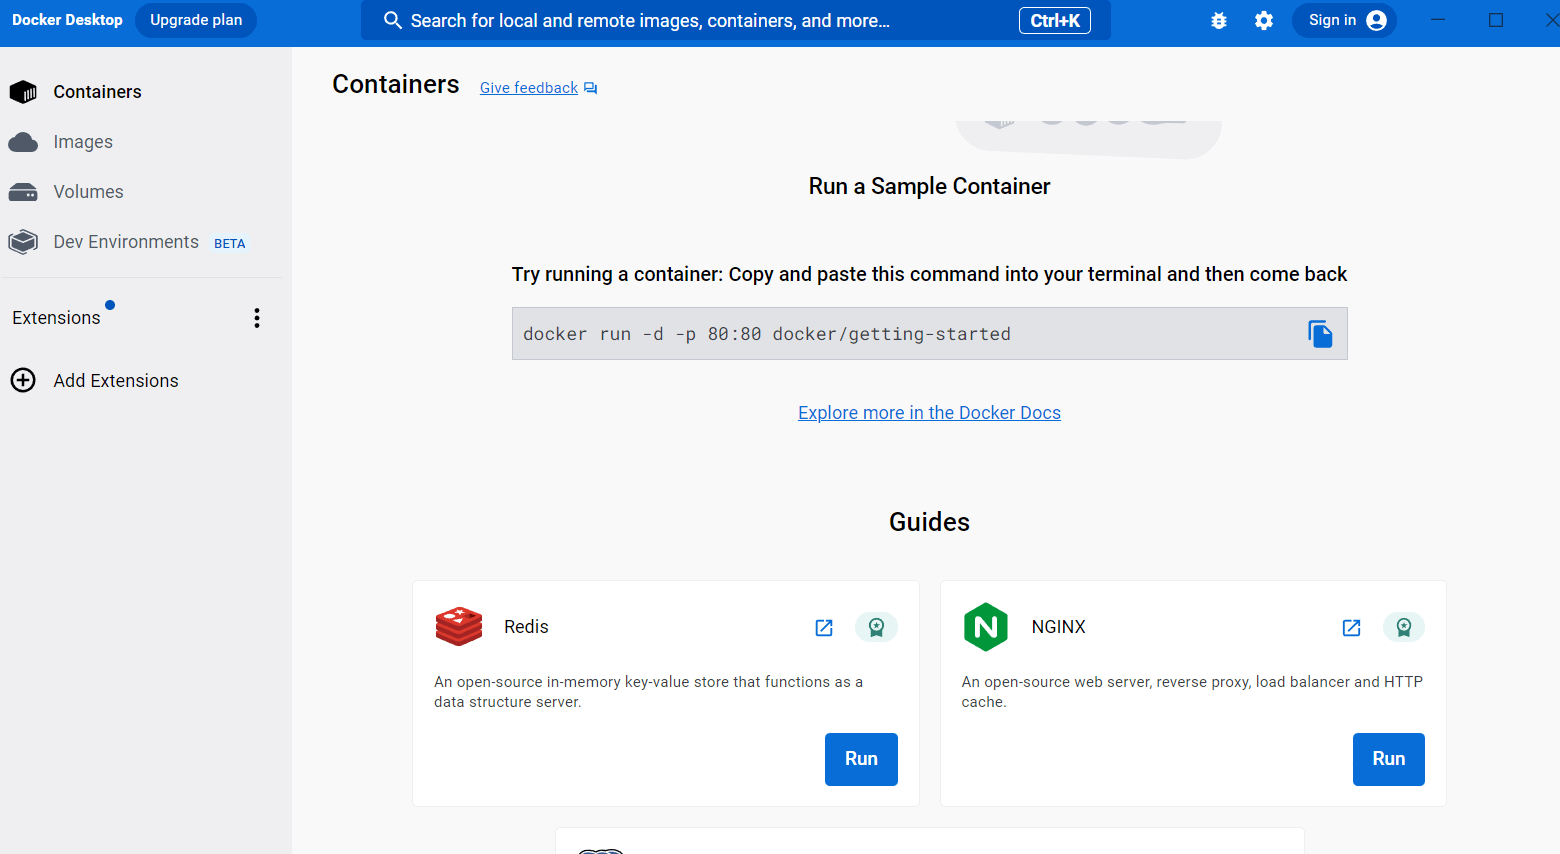The height and width of the screenshot is (854, 1560).
Task: Open the Give feedback link
Action: (x=529, y=88)
